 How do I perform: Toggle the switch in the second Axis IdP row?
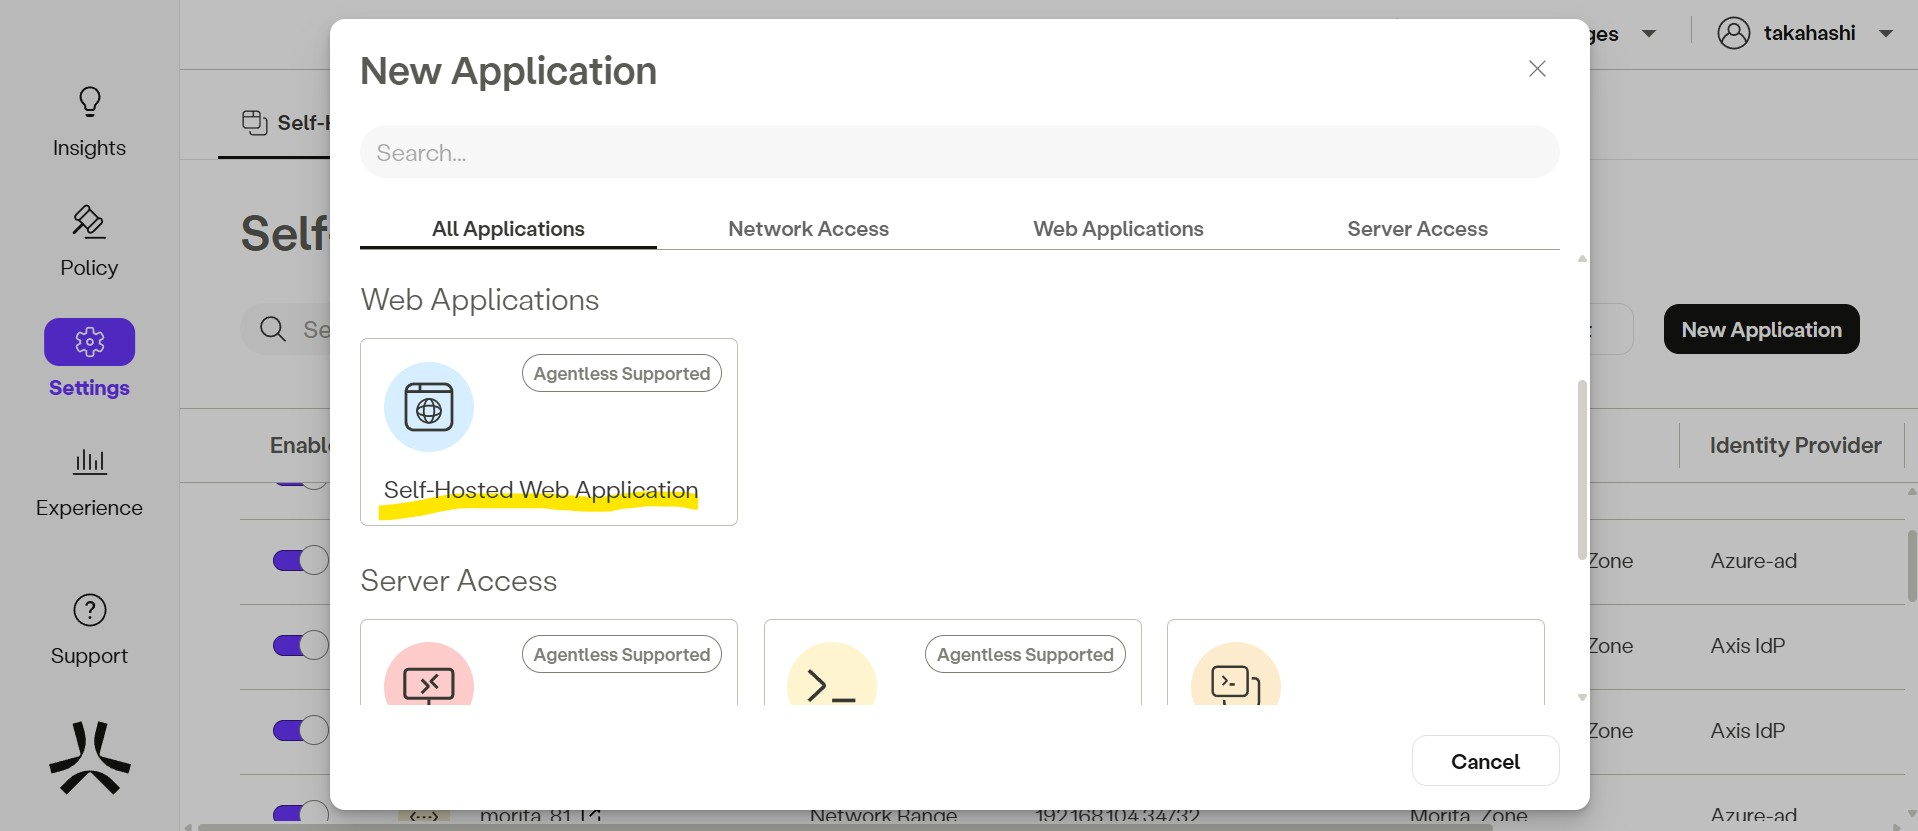pos(301,730)
